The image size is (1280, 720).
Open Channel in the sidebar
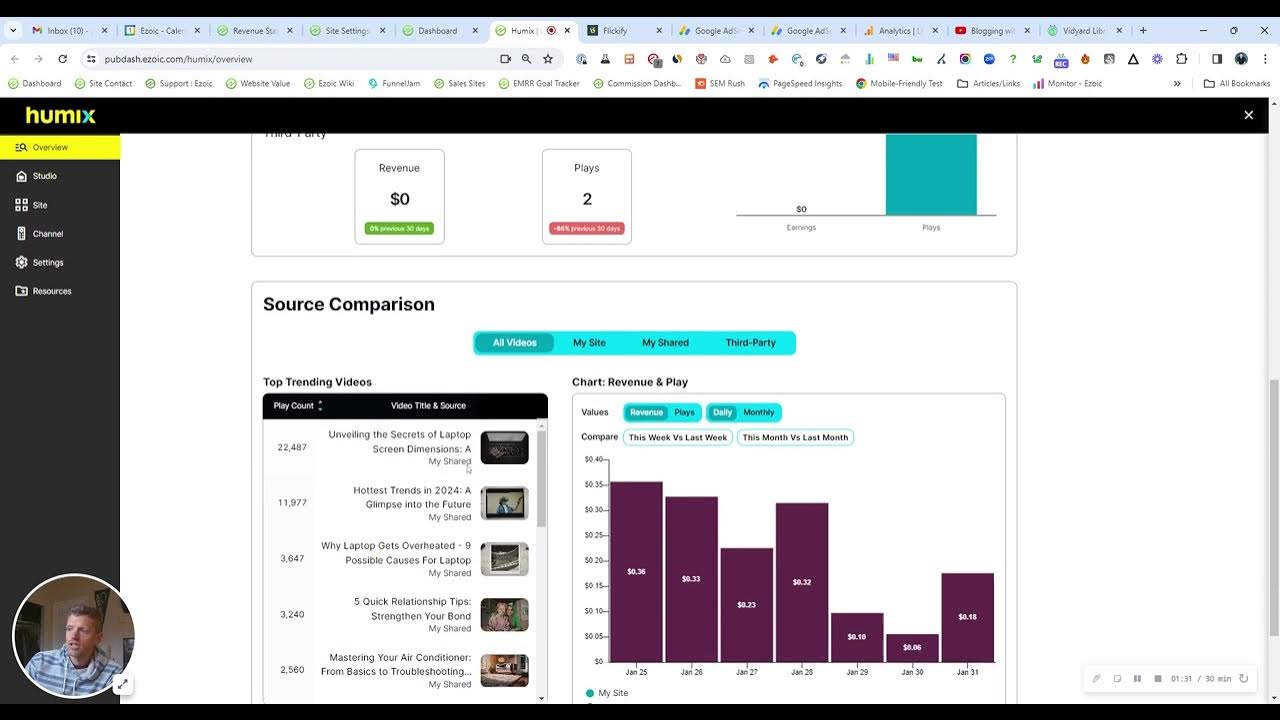40,234
